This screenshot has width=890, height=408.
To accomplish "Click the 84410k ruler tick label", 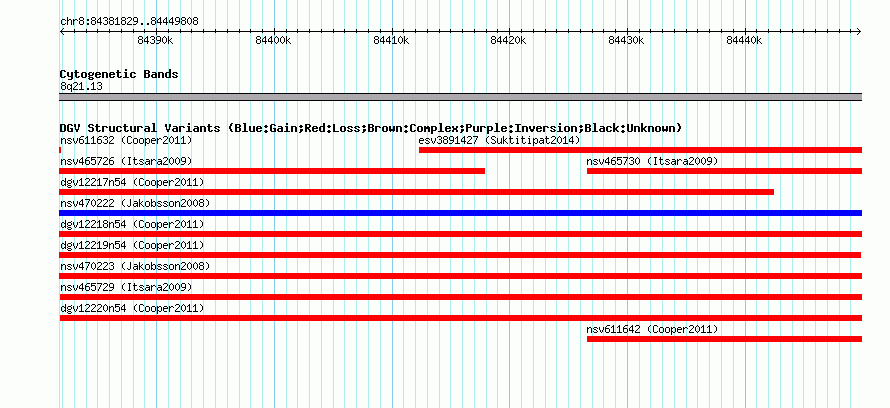I will [x=392, y=40].
